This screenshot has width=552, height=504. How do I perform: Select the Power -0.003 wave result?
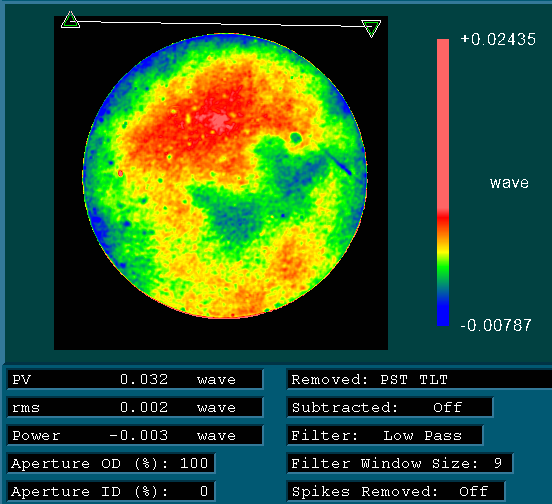pos(135,436)
